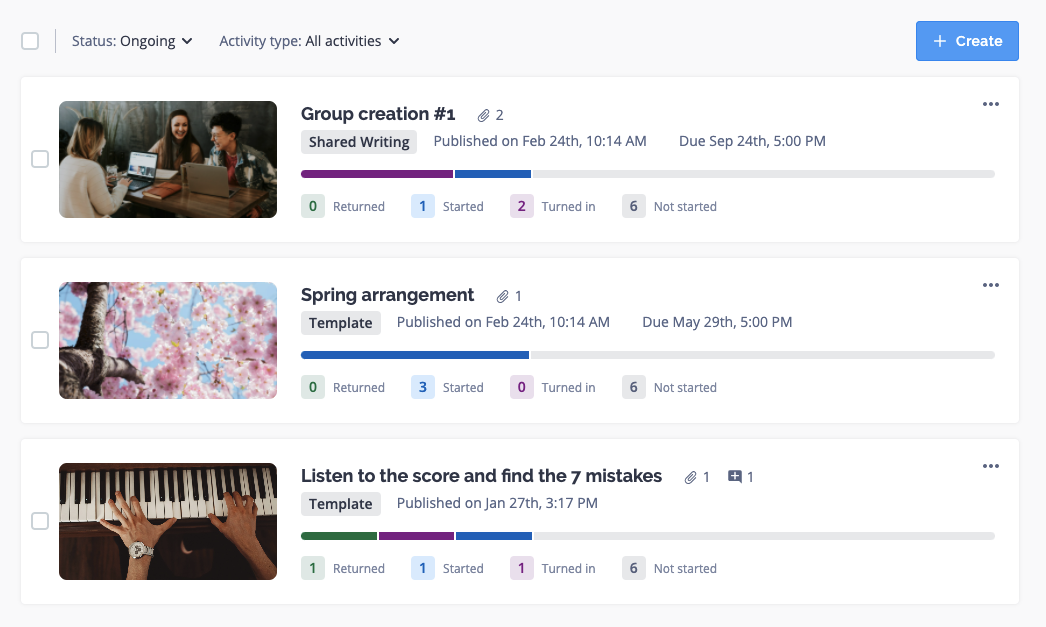Open three-dot menu for Listen to the score
Viewport: 1046px width, 627px height.
991,466
